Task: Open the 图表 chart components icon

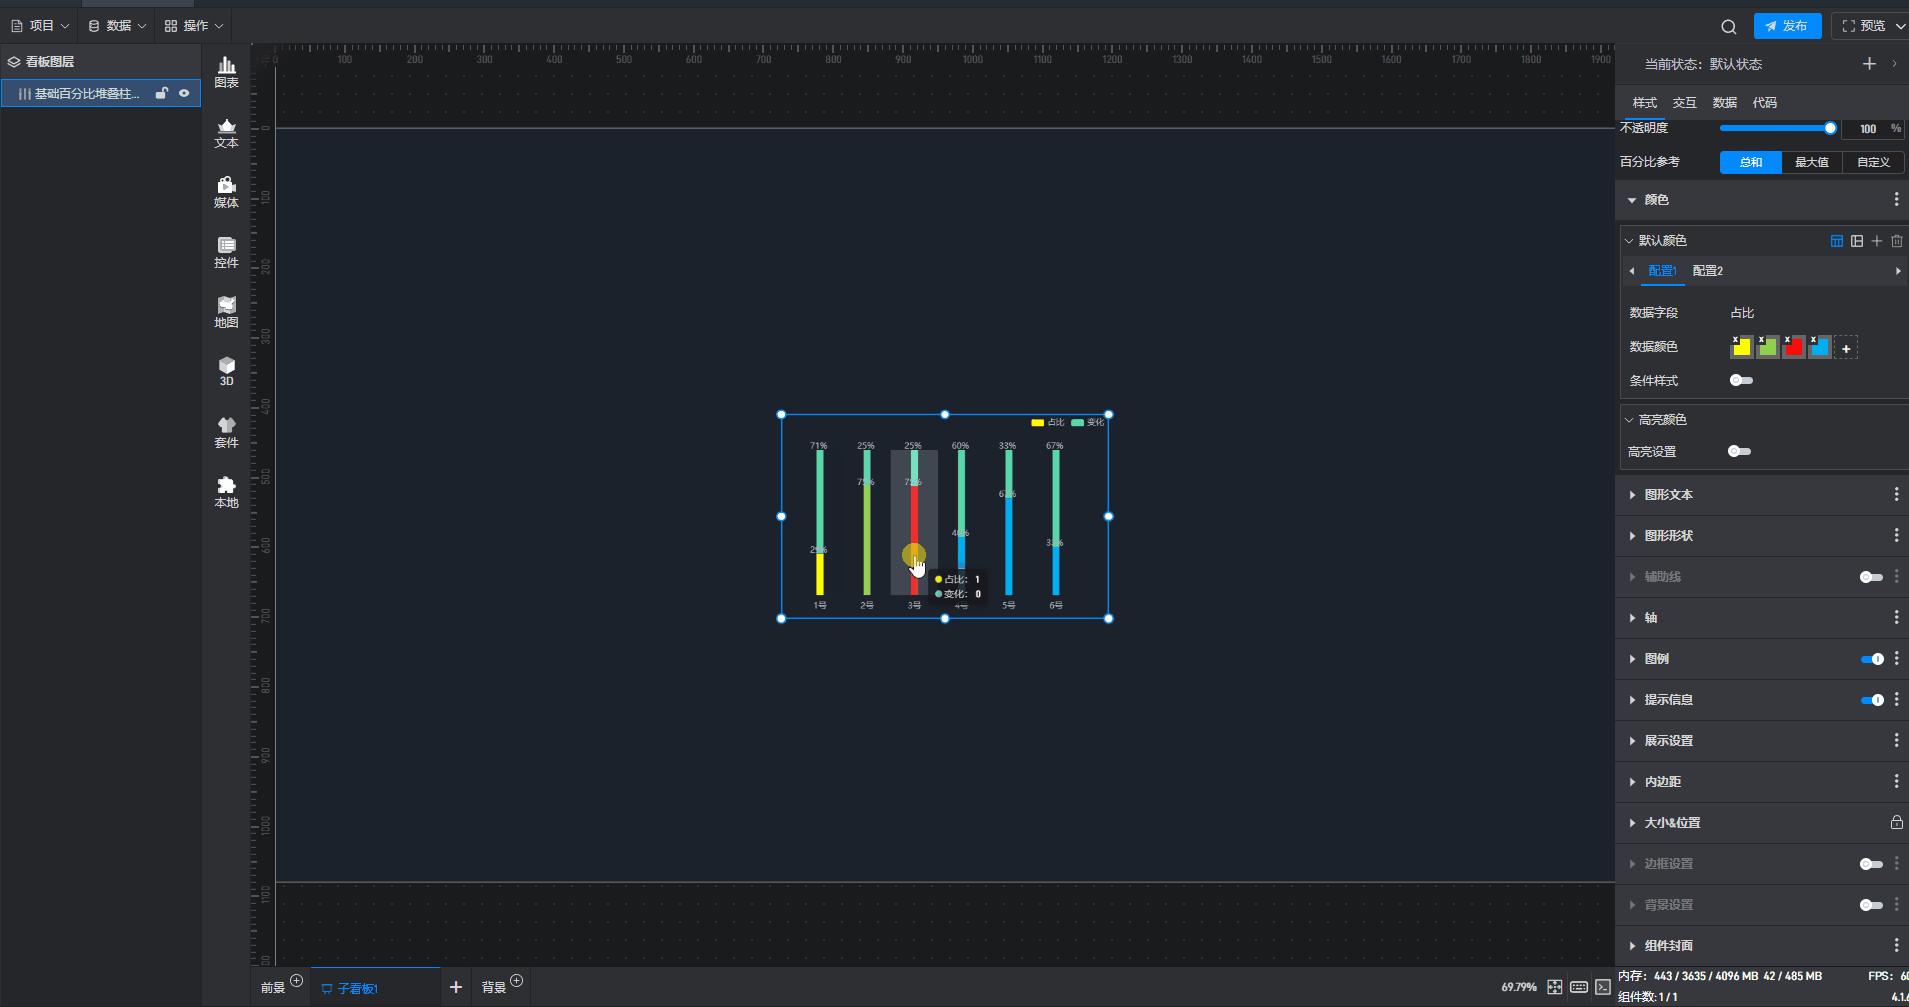Action: point(226,72)
